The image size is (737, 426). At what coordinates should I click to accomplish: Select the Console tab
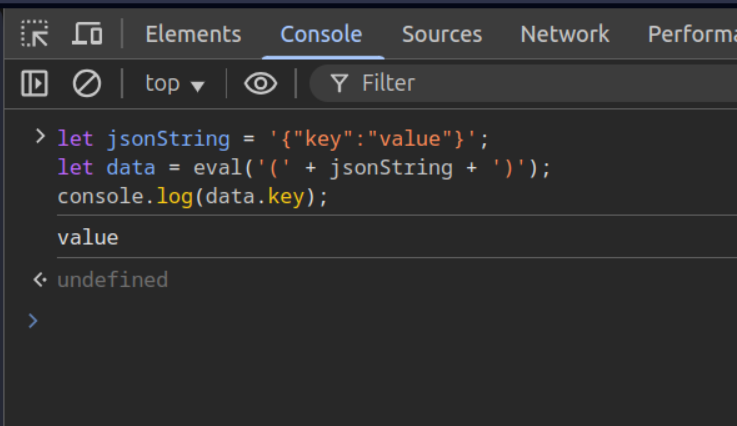pos(321,34)
